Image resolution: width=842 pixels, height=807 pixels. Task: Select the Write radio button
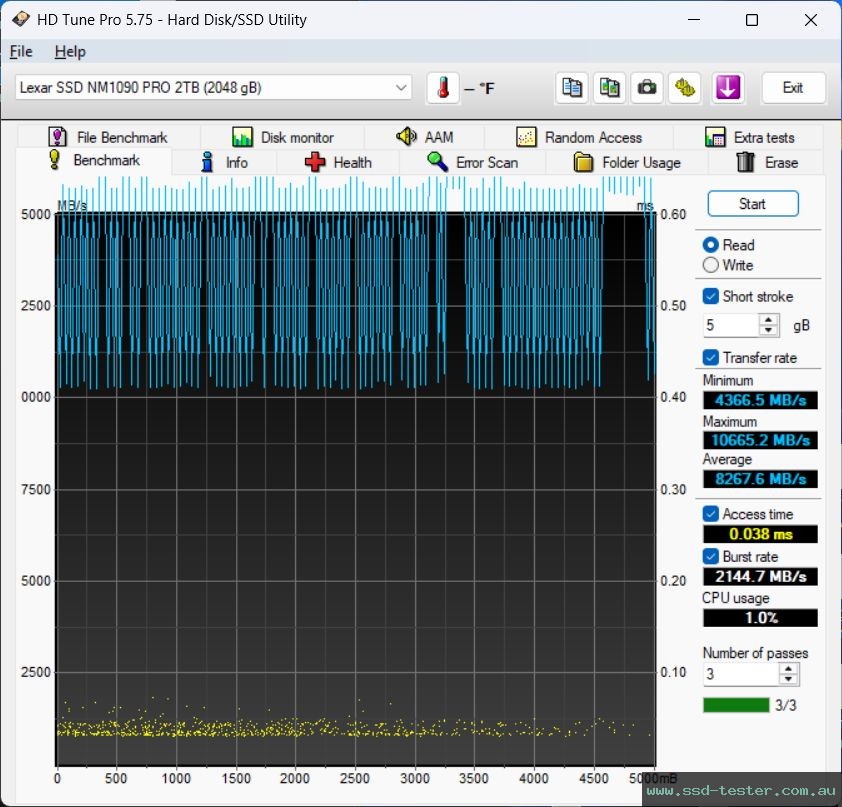coord(711,265)
